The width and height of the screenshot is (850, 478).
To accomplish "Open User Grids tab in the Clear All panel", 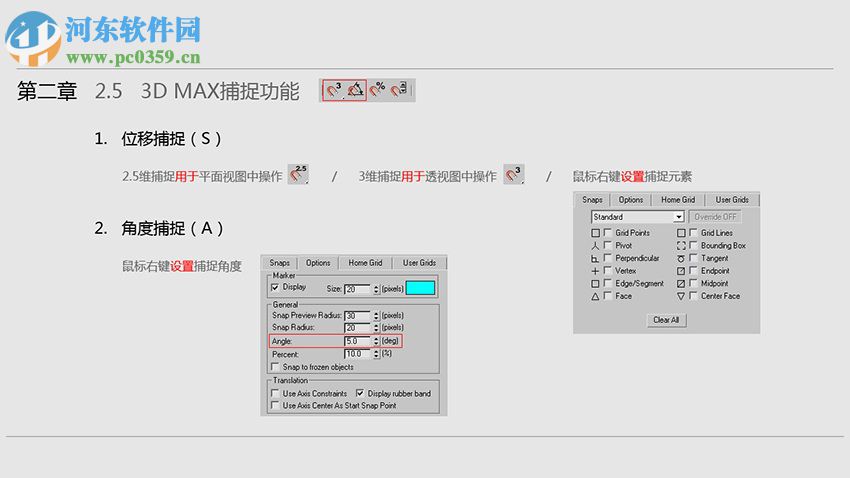I will point(732,199).
